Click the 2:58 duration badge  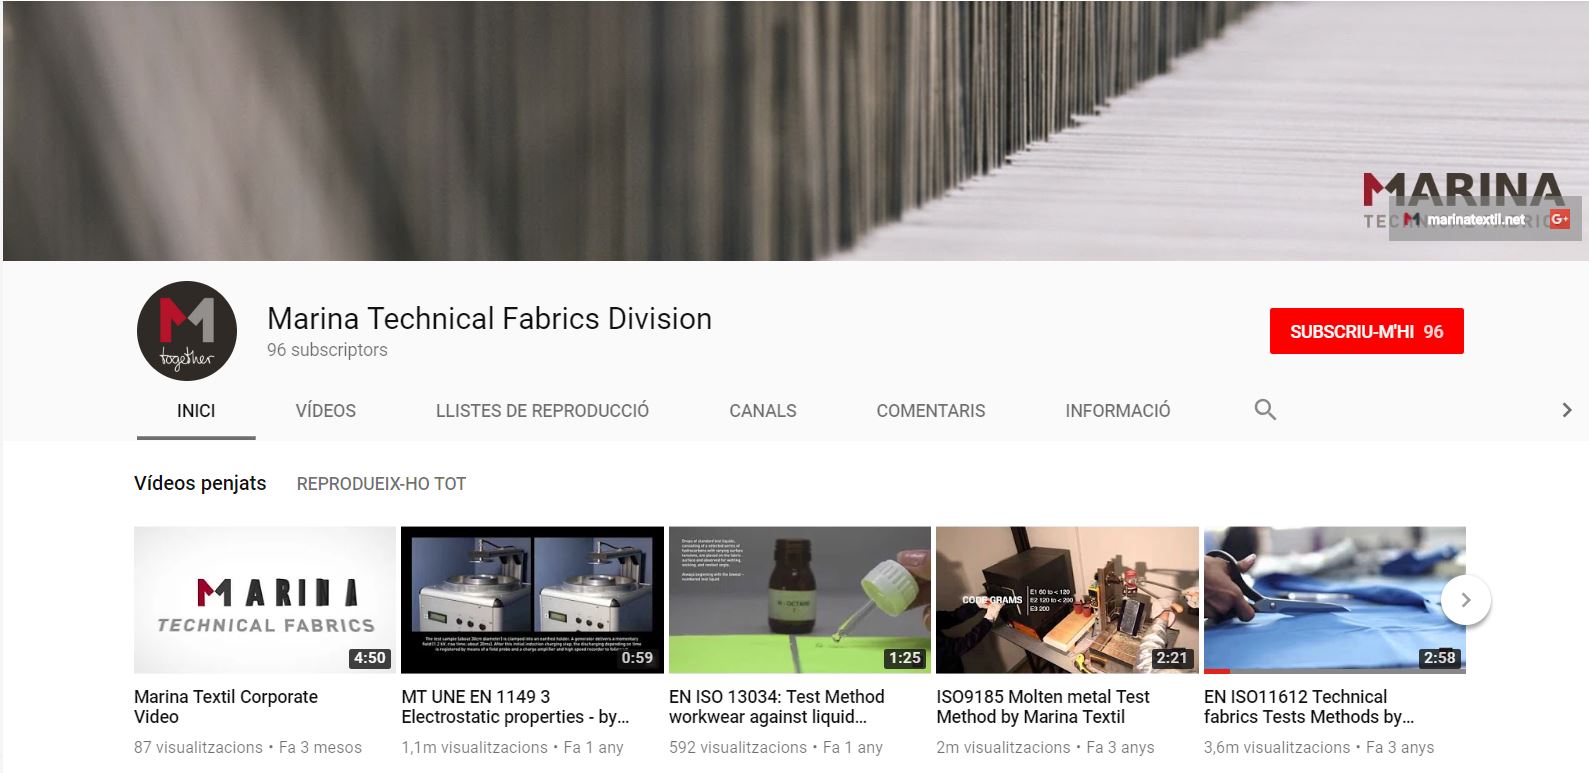pos(1440,658)
